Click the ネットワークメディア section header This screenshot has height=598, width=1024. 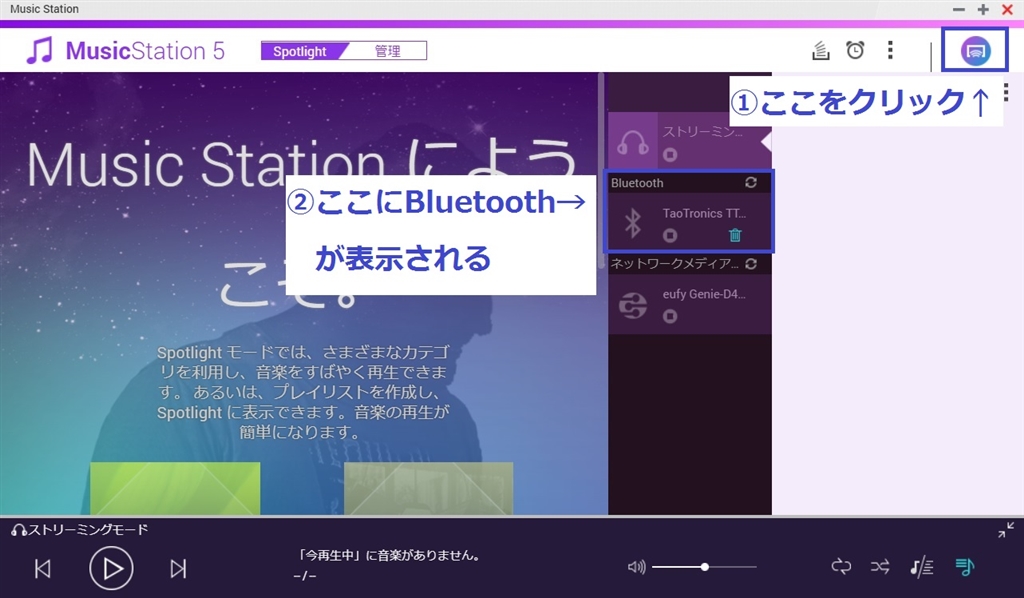(689, 264)
